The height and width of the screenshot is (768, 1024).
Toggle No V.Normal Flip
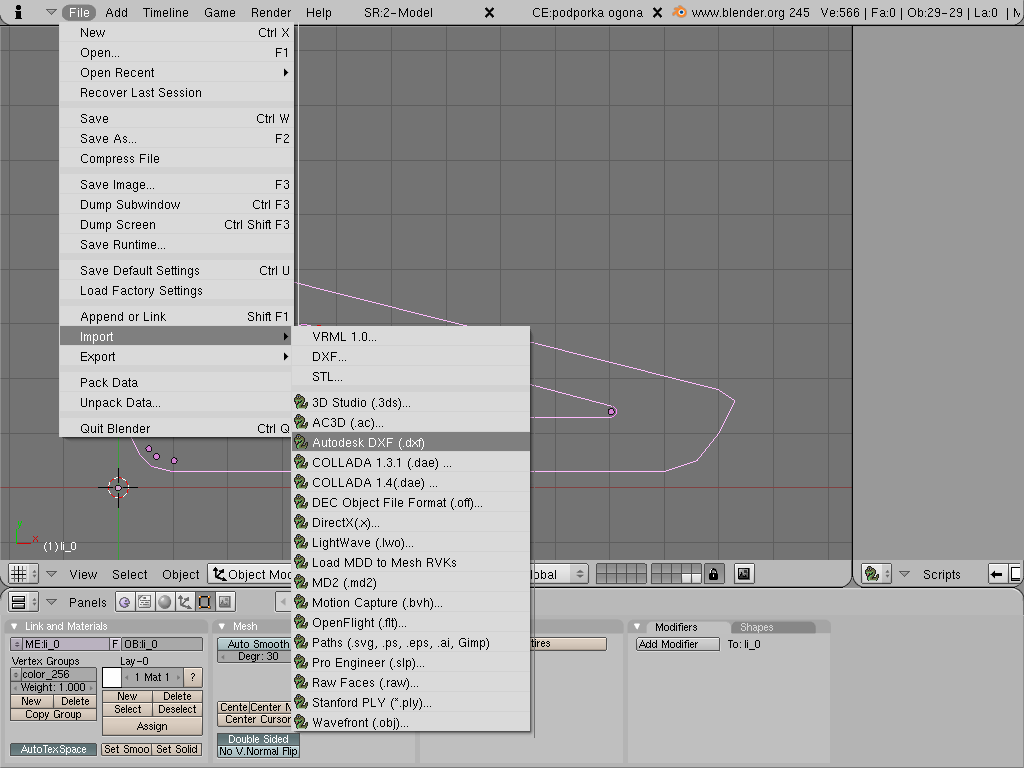pyautogui.click(x=258, y=752)
